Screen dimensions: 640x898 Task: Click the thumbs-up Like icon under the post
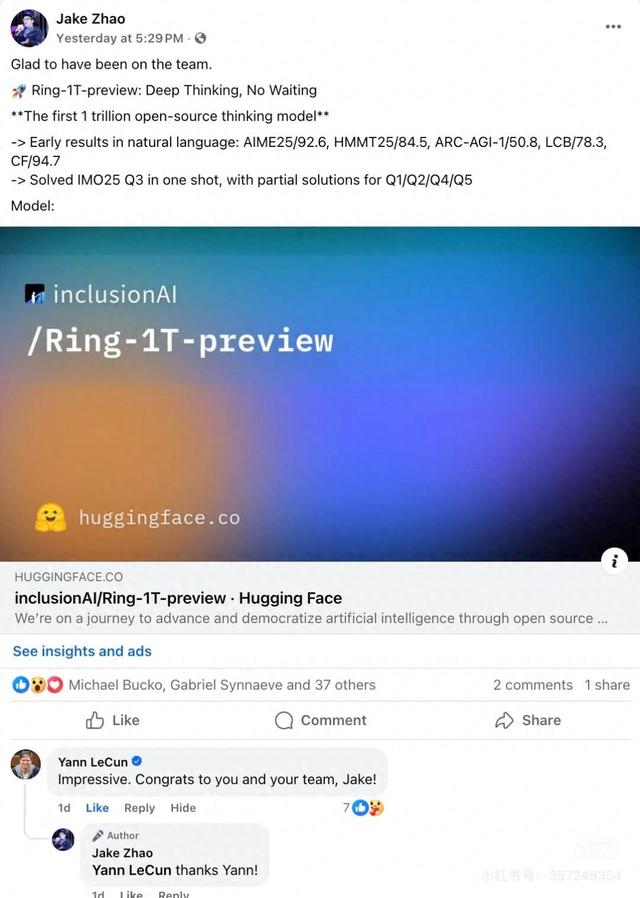(x=94, y=720)
